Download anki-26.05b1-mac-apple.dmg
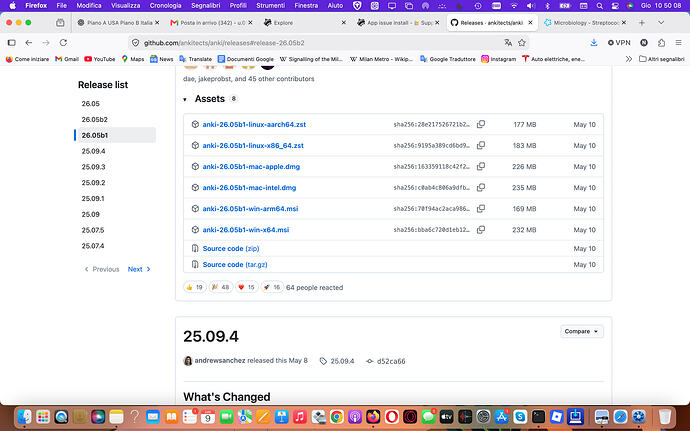 pyautogui.click(x=251, y=166)
